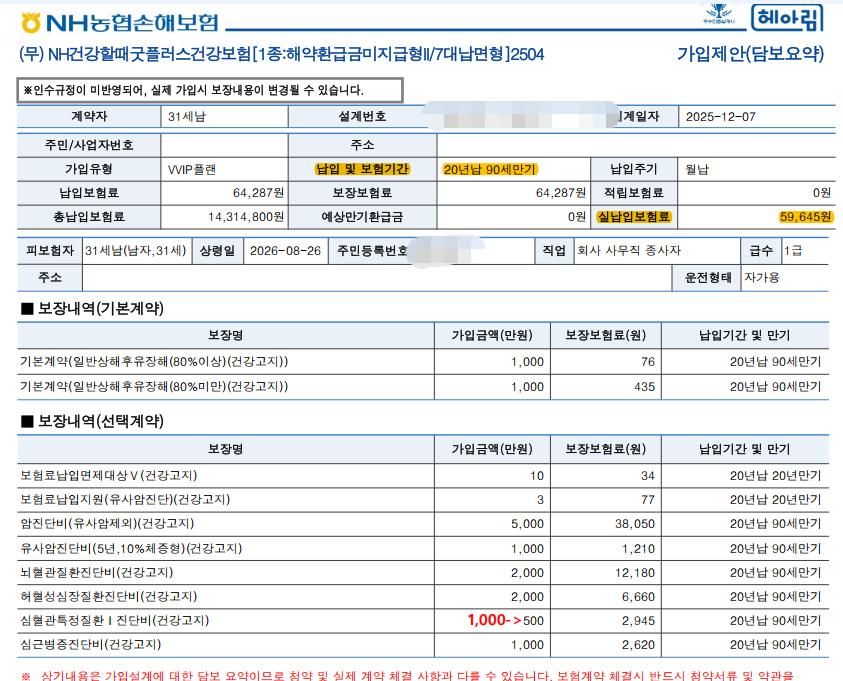843x681 pixels.
Task: Click the small emblem beside 헤아림
Action: pos(725,15)
